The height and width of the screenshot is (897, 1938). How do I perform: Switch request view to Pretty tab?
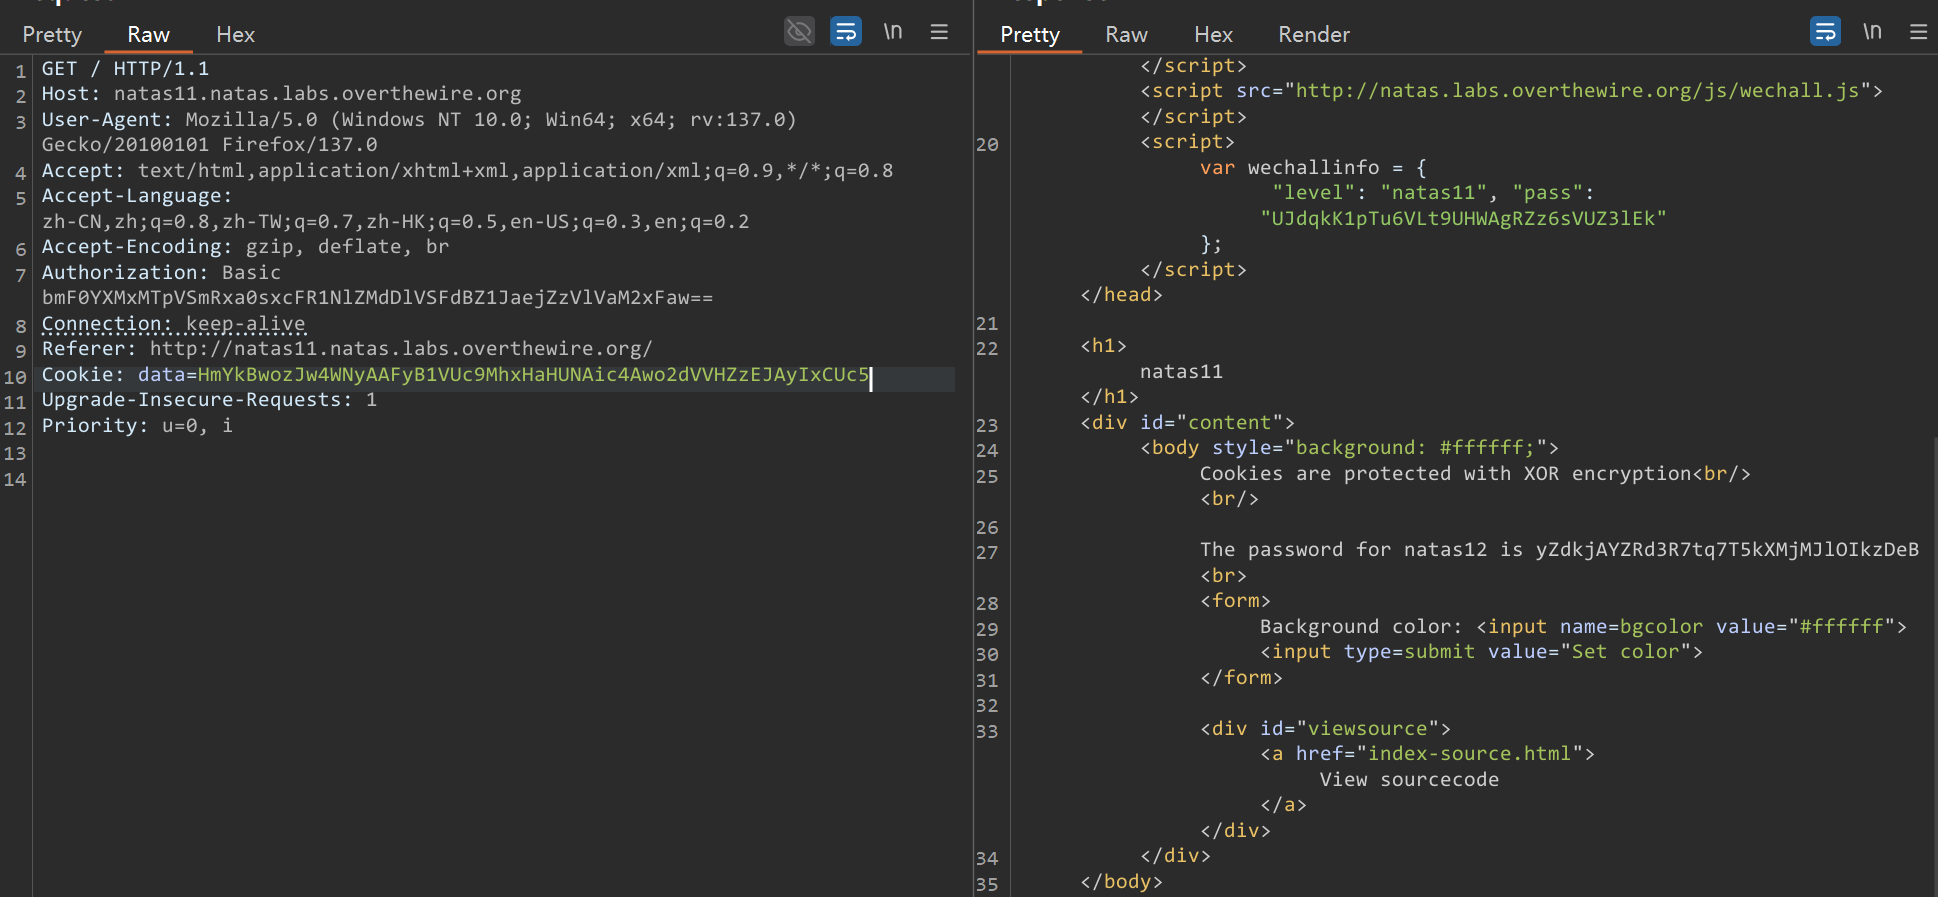tap(52, 35)
